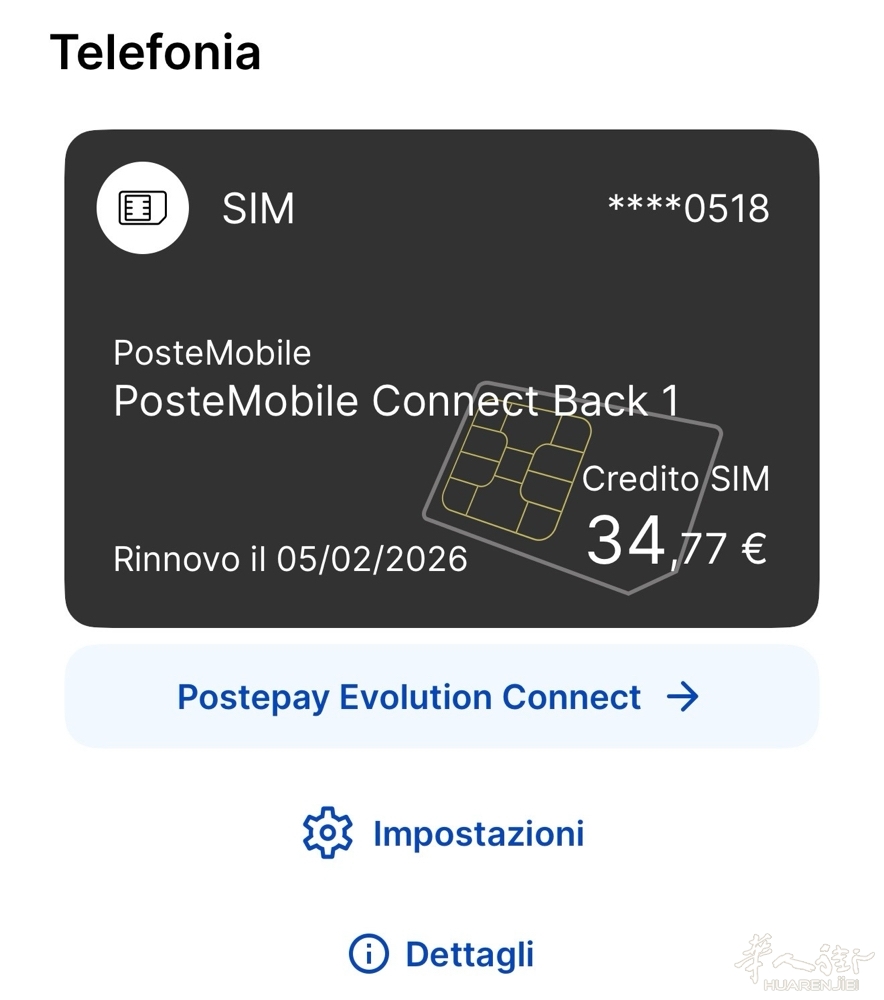
Task: Tap the 34,77 € credit amount
Action: (675, 544)
